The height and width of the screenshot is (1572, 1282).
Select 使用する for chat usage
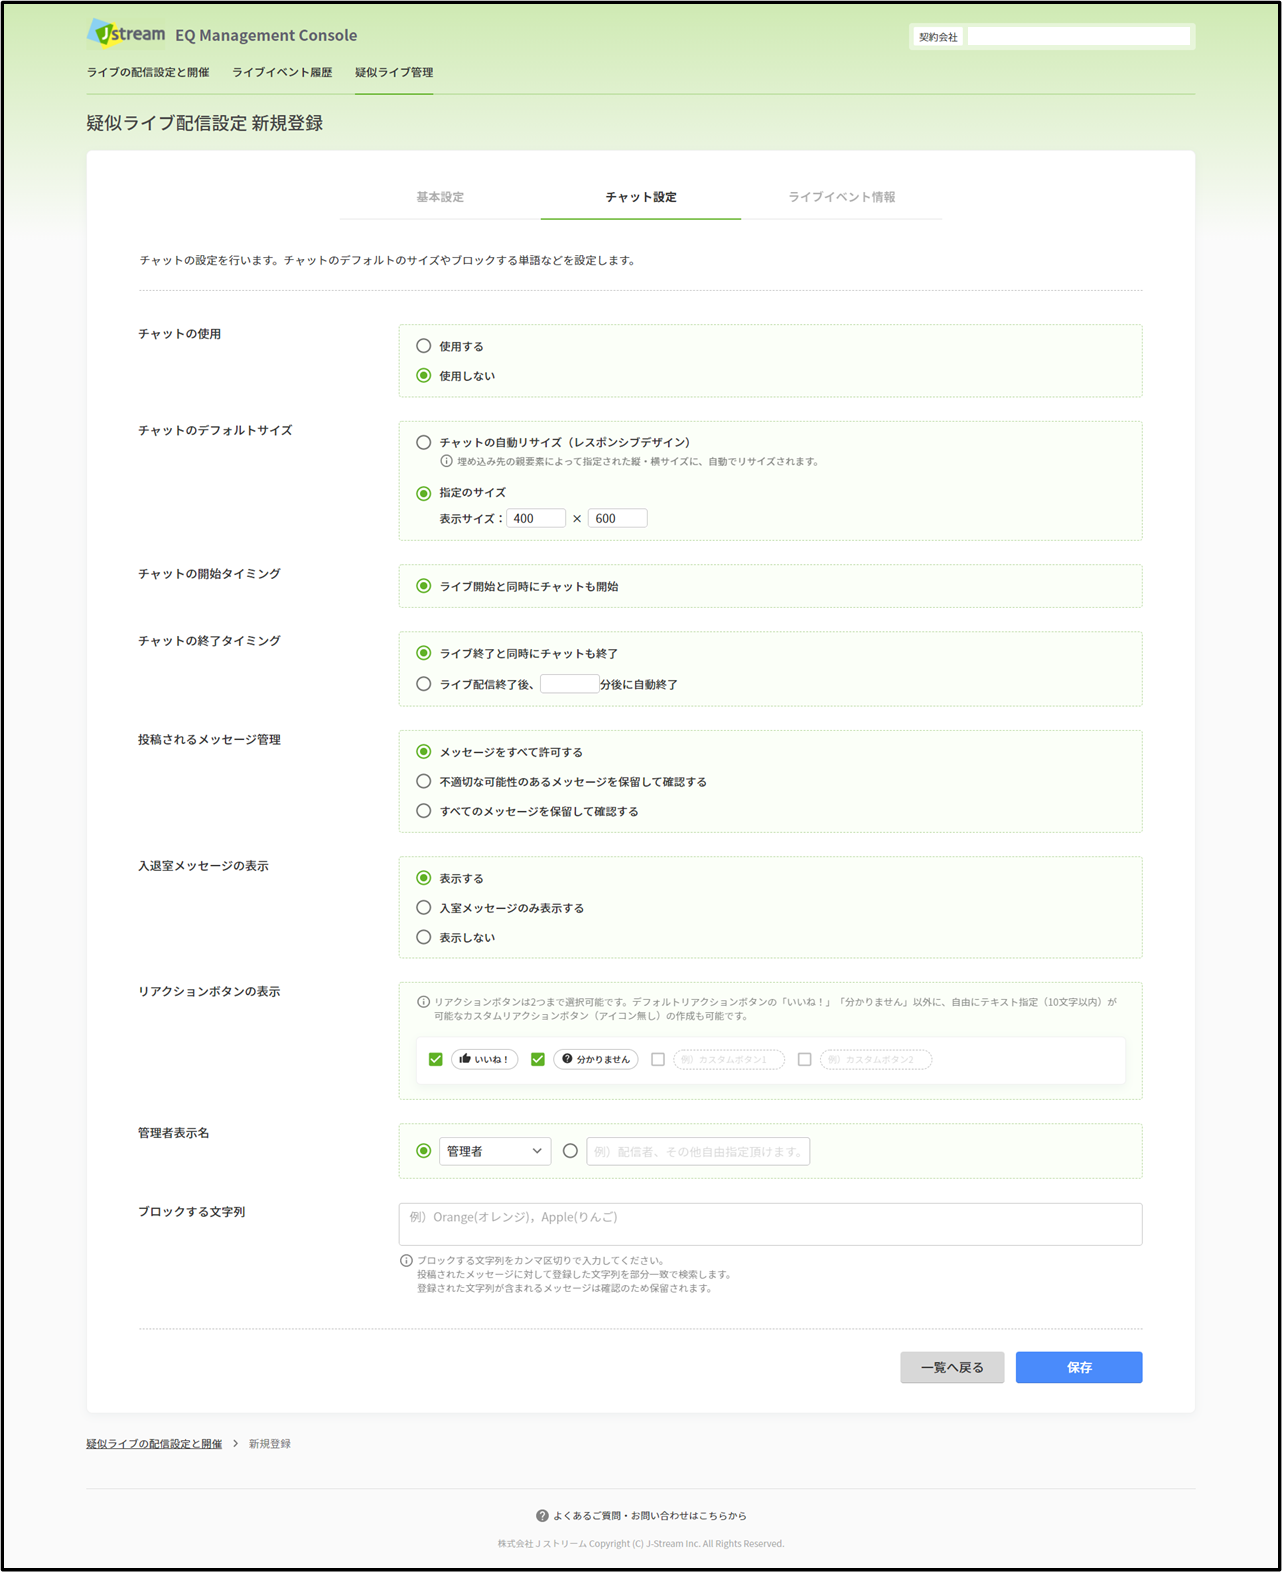pyautogui.click(x=424, y=346)
